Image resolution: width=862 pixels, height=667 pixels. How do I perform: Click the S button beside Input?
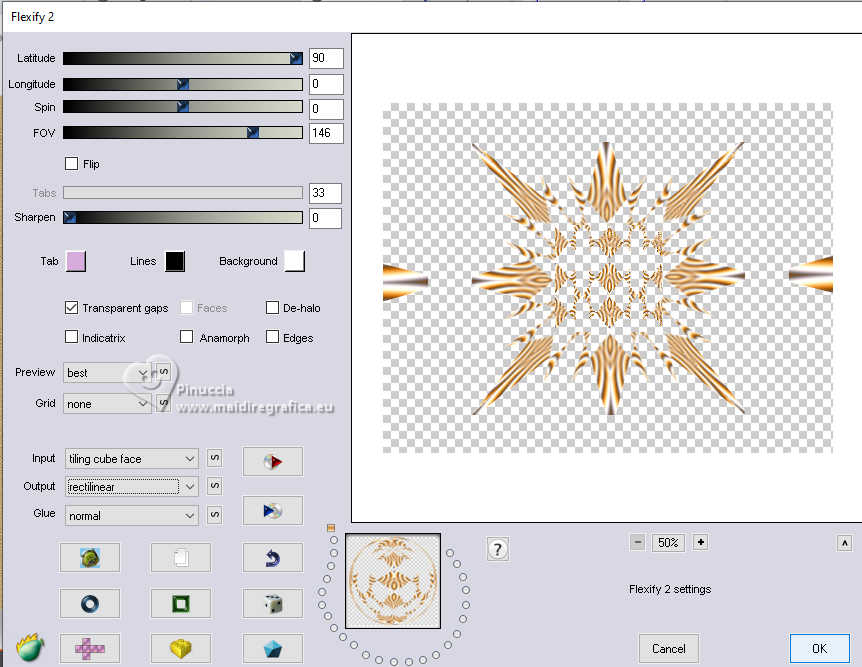pyautogui.click(x=215, y=458)
